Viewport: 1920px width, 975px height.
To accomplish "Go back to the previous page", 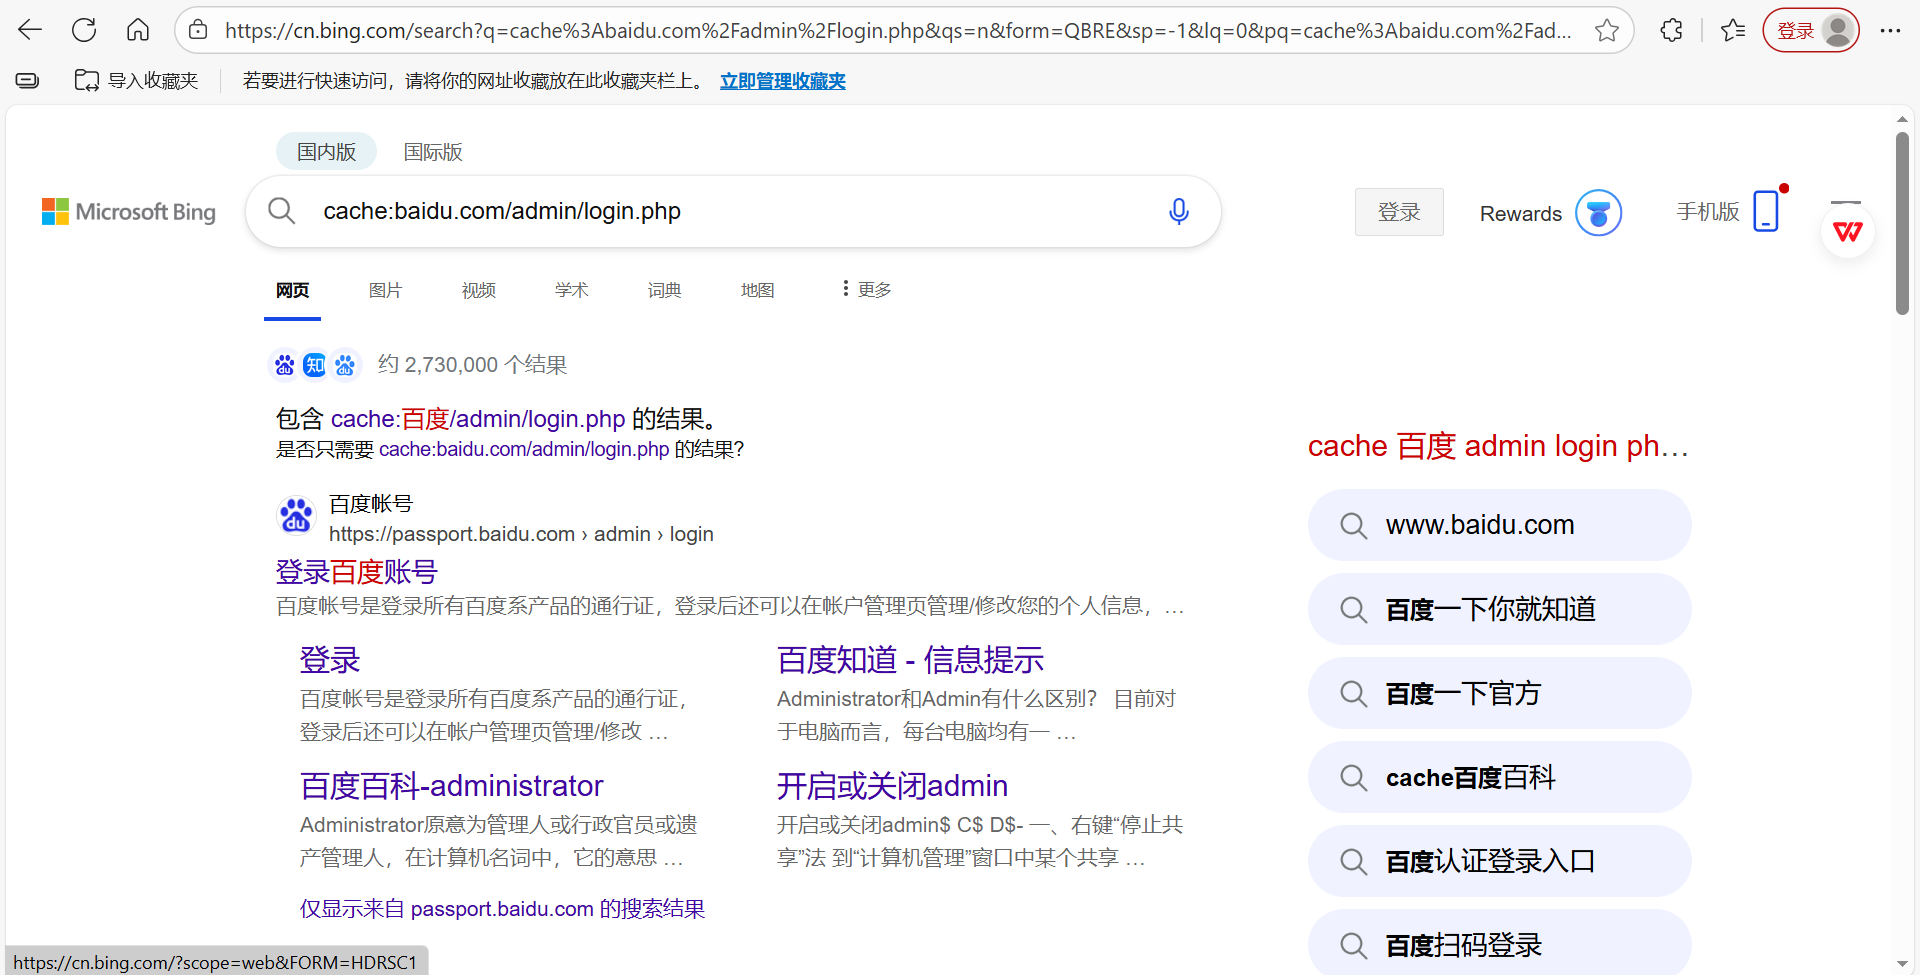I will coord(30,30).
